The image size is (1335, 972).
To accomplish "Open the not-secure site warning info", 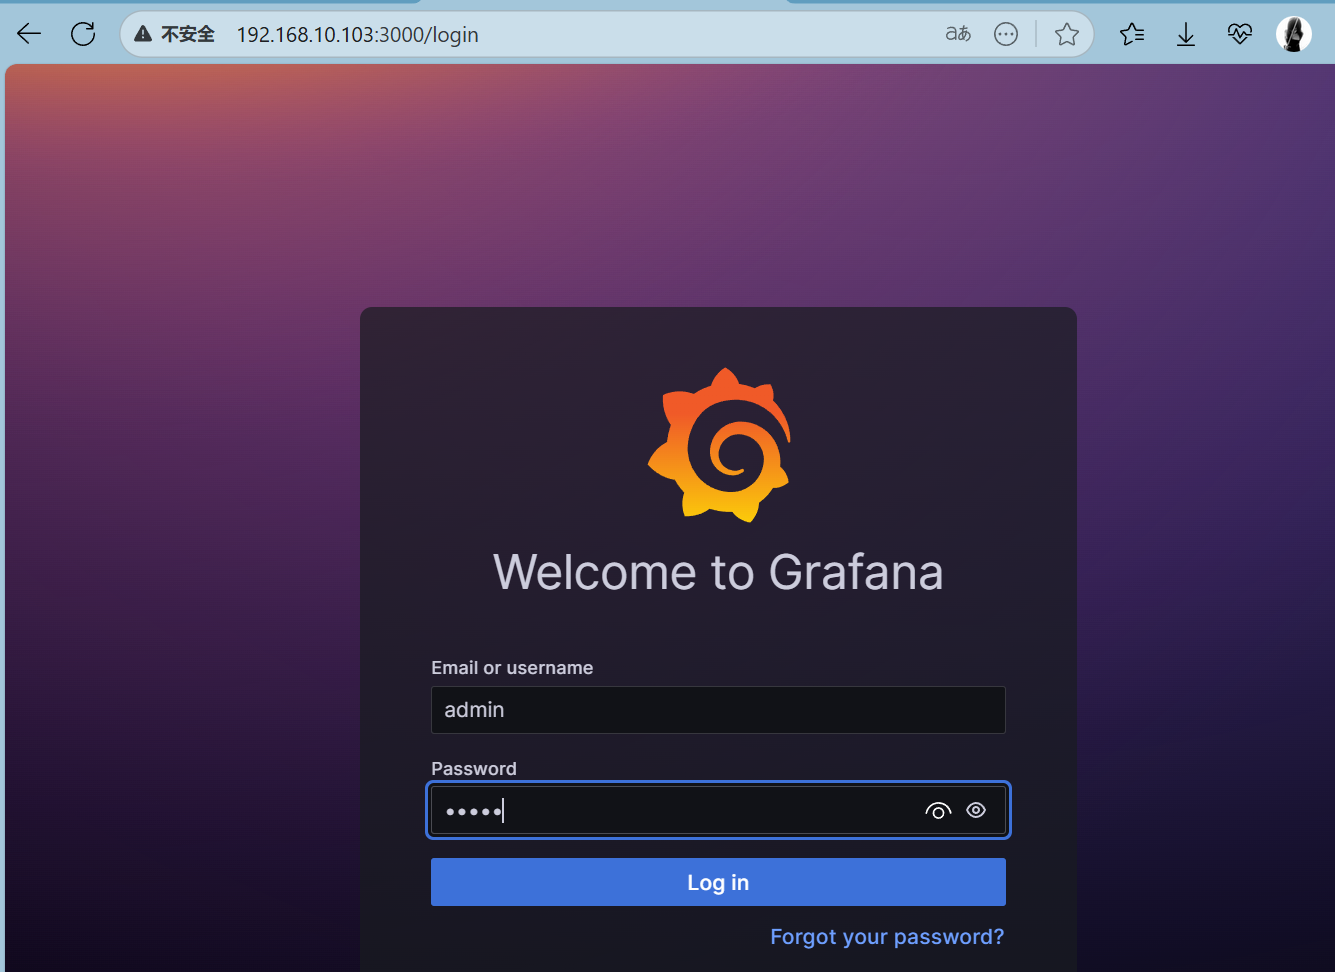I will [x=174, y=34].
